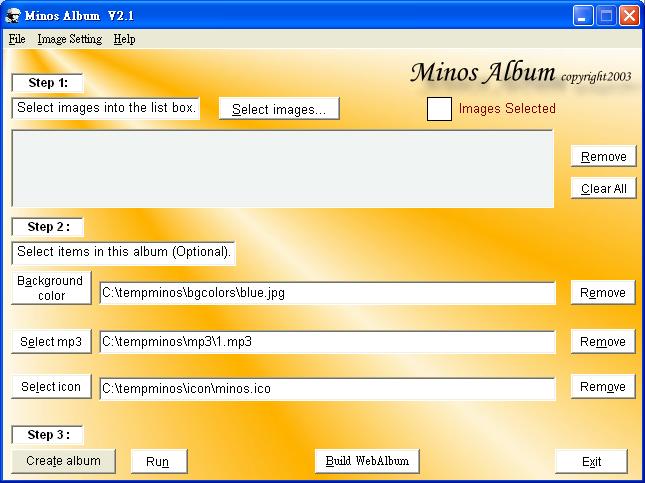Open the Help menu
Viewport: 645px width, 483px height.
click(x=124, y=39)
